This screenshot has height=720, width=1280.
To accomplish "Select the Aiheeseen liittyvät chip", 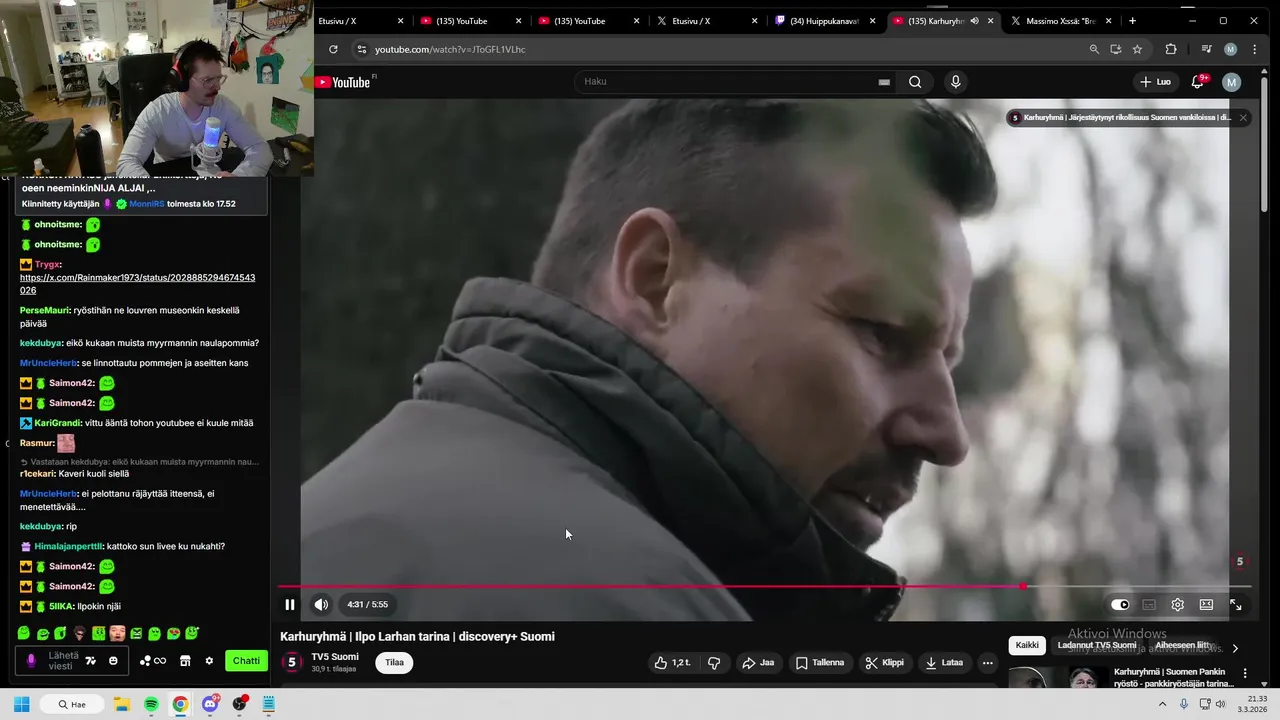I will pos(1183,645).
